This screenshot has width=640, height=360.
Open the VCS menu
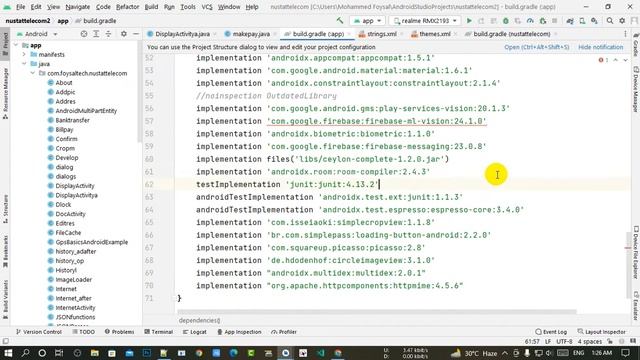point(207,7)
